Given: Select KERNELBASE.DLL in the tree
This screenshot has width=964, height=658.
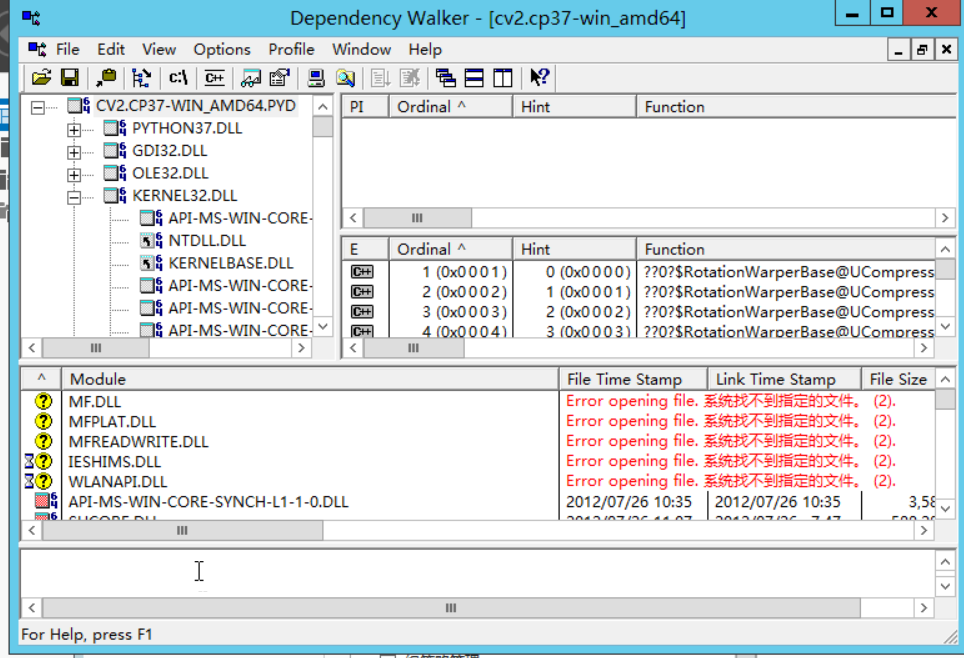Looking at the screenshot, I should point(231,263).
